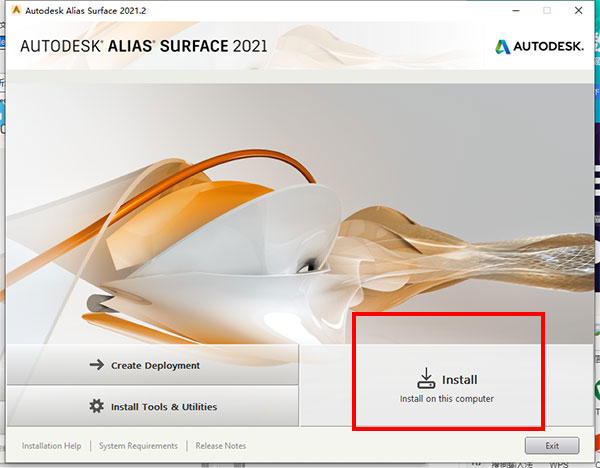
Task: Click the Autodesk logo at top right
Action: coord(539,46)
